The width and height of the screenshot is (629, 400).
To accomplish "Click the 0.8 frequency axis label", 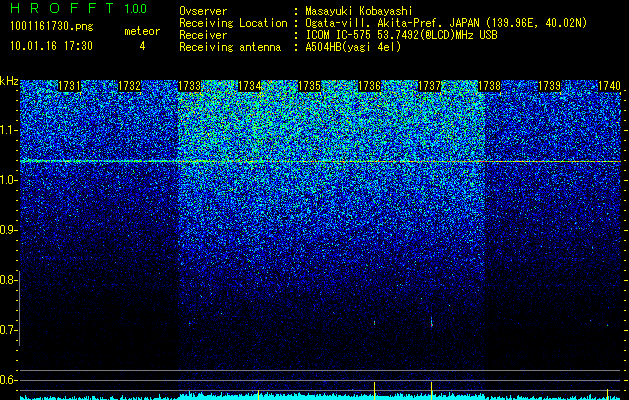I will pyautogui.click(x=8, y=280).
